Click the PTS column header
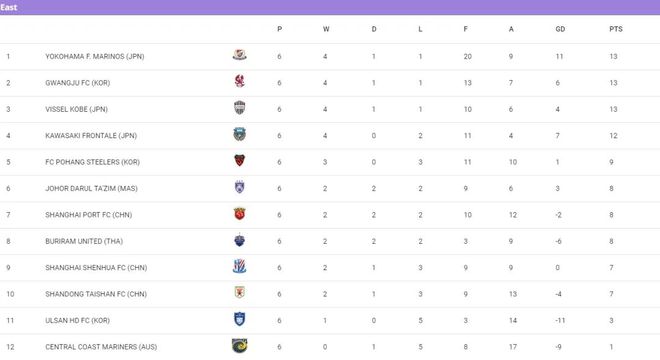Screen dimensions: 660x360 point(615,29)
